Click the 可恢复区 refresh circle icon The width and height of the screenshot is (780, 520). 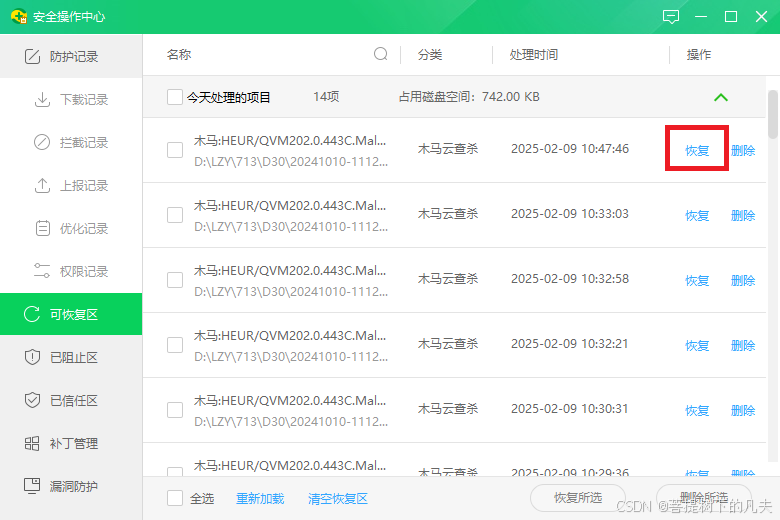(x=32, y=314)
